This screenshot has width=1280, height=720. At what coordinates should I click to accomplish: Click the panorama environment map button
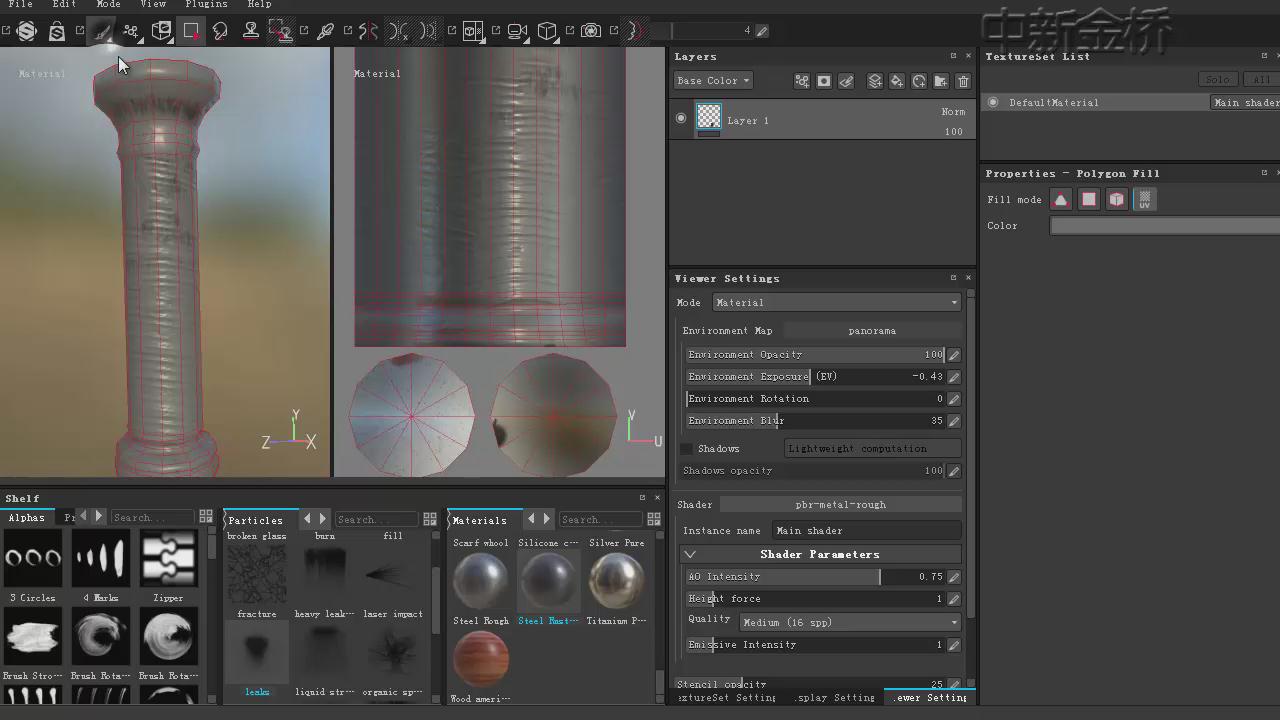pyautogui.click(x=872, y=331)
